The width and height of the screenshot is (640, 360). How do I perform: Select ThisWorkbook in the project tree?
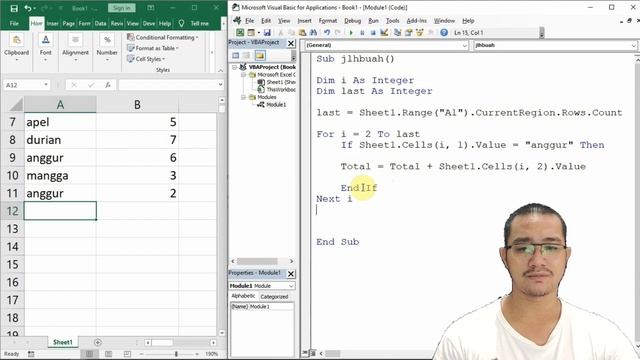click(281, 90)
